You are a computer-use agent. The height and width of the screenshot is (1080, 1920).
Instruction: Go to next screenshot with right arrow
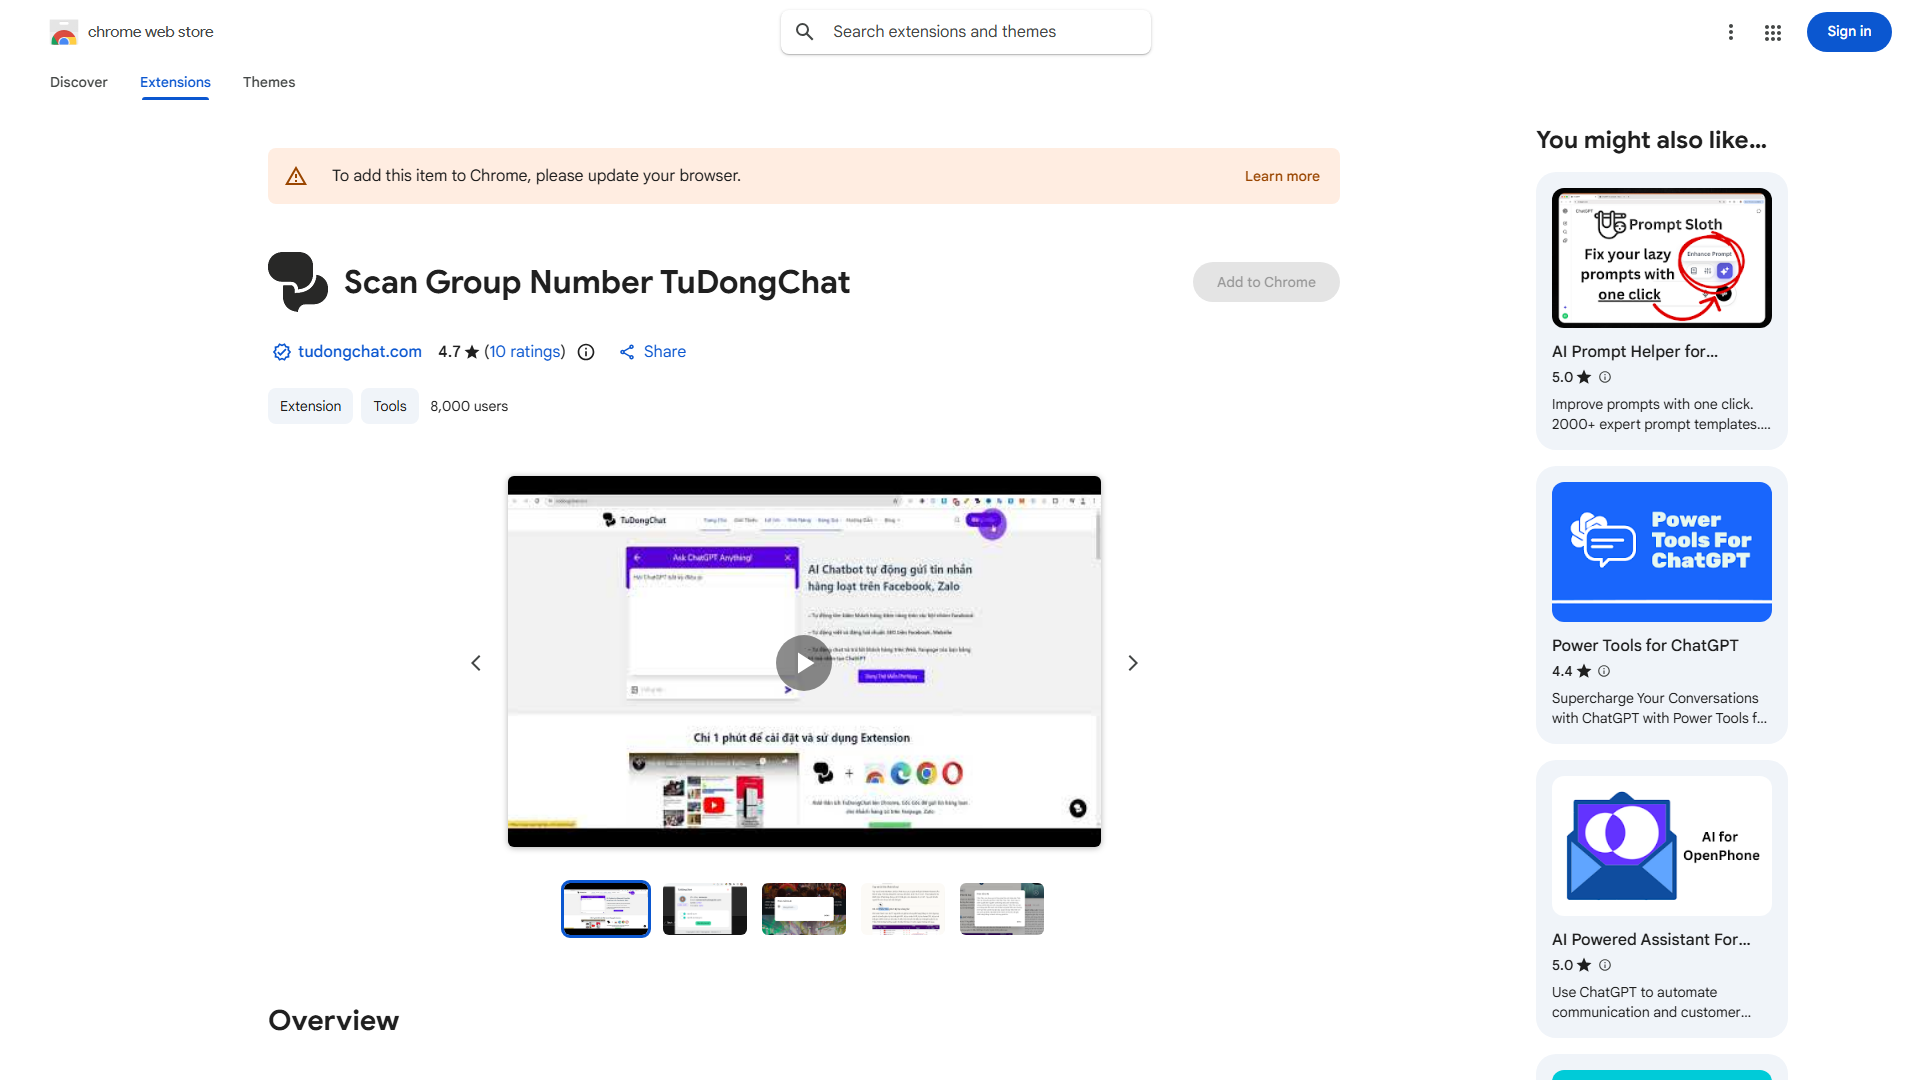pyautogui.click(x=1132, y=663)
